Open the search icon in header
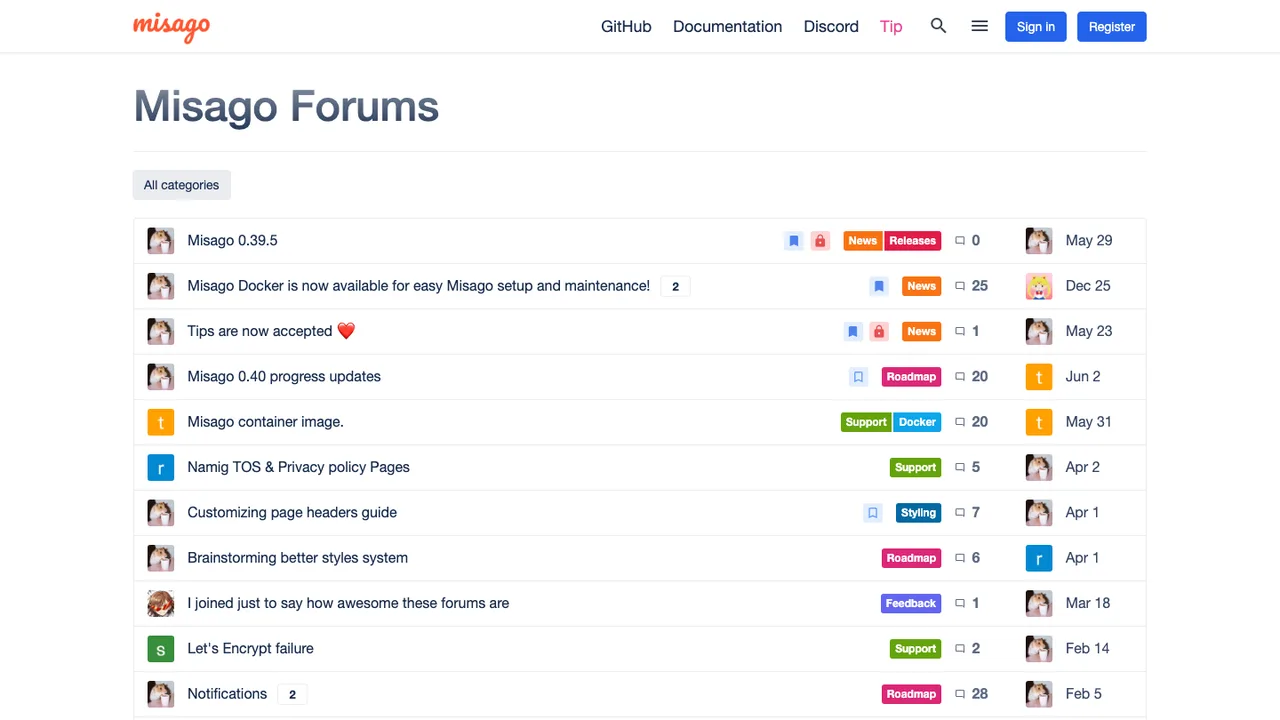The width and height of the screenshot is (1280, 720). click(938, 26)
